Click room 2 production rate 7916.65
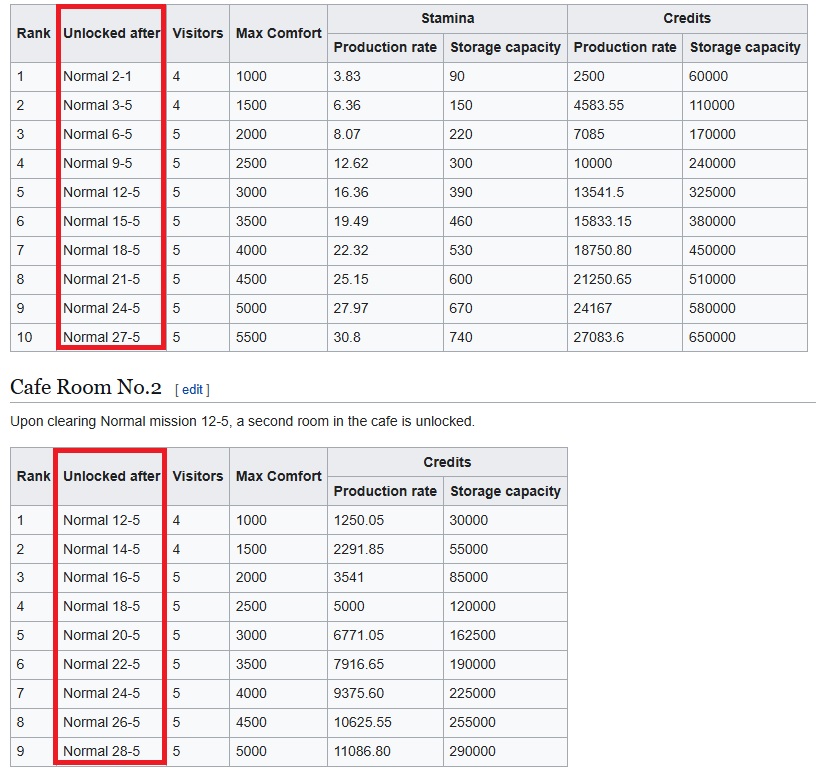Screen dimensions: 816x773 click(359, 665)
